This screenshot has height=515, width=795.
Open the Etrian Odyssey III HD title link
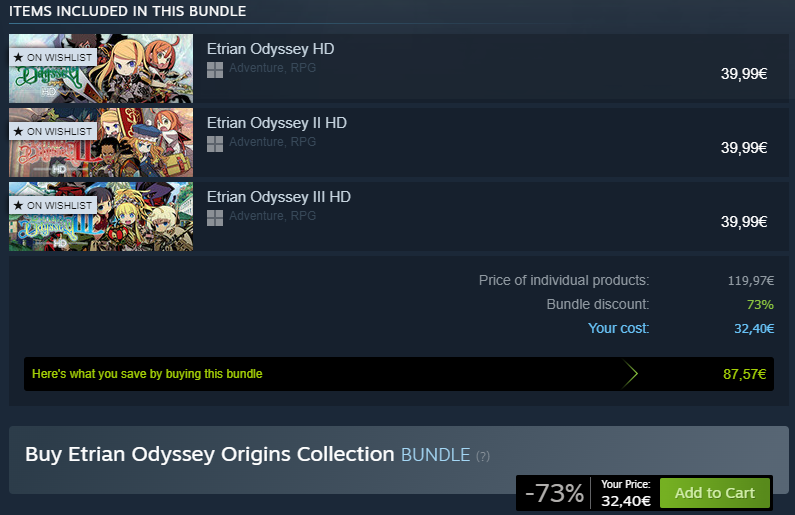click(x=278, y=197)
